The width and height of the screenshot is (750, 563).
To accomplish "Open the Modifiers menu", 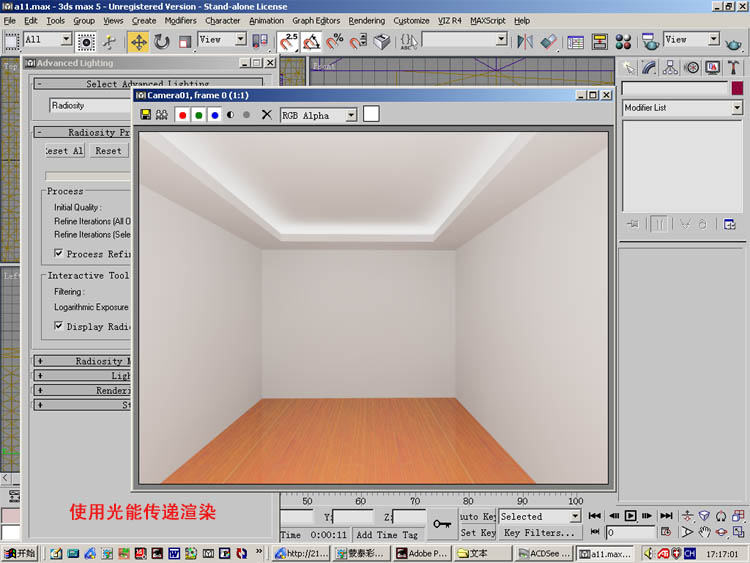I will [180, 21].
